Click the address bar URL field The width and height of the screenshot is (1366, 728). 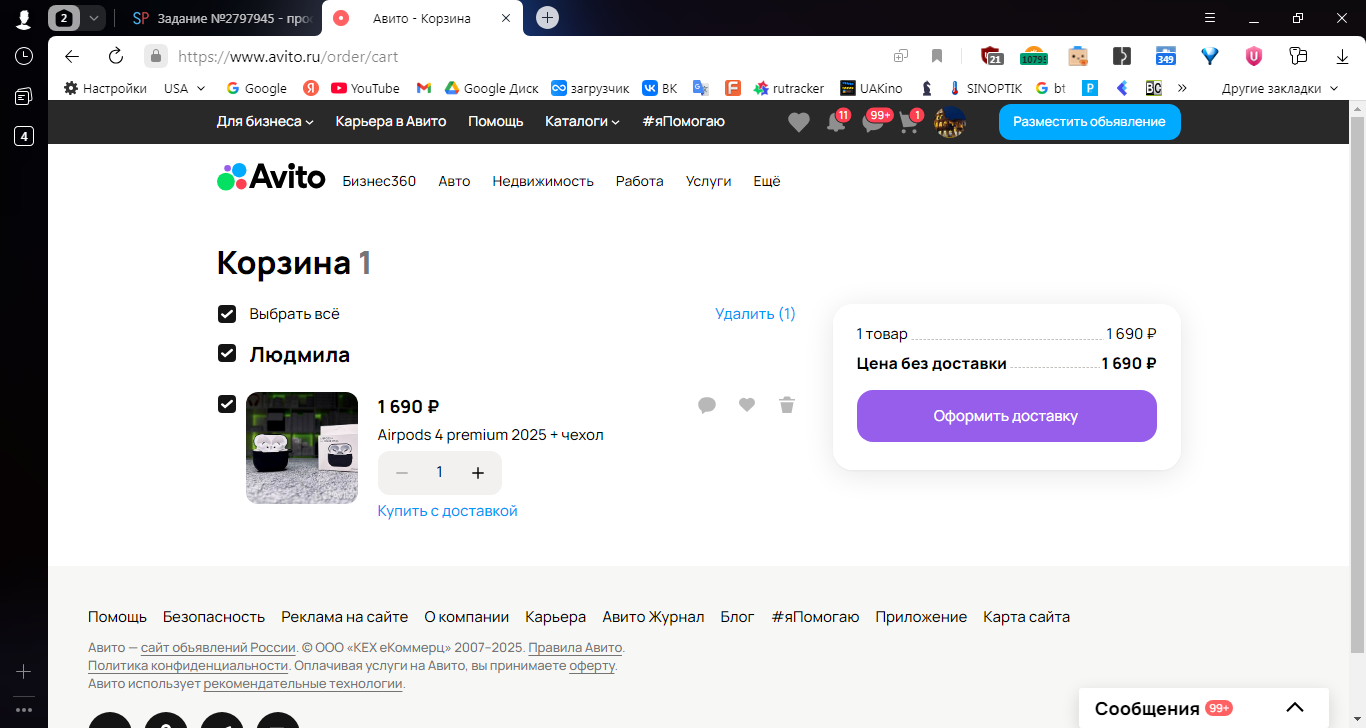520,56
